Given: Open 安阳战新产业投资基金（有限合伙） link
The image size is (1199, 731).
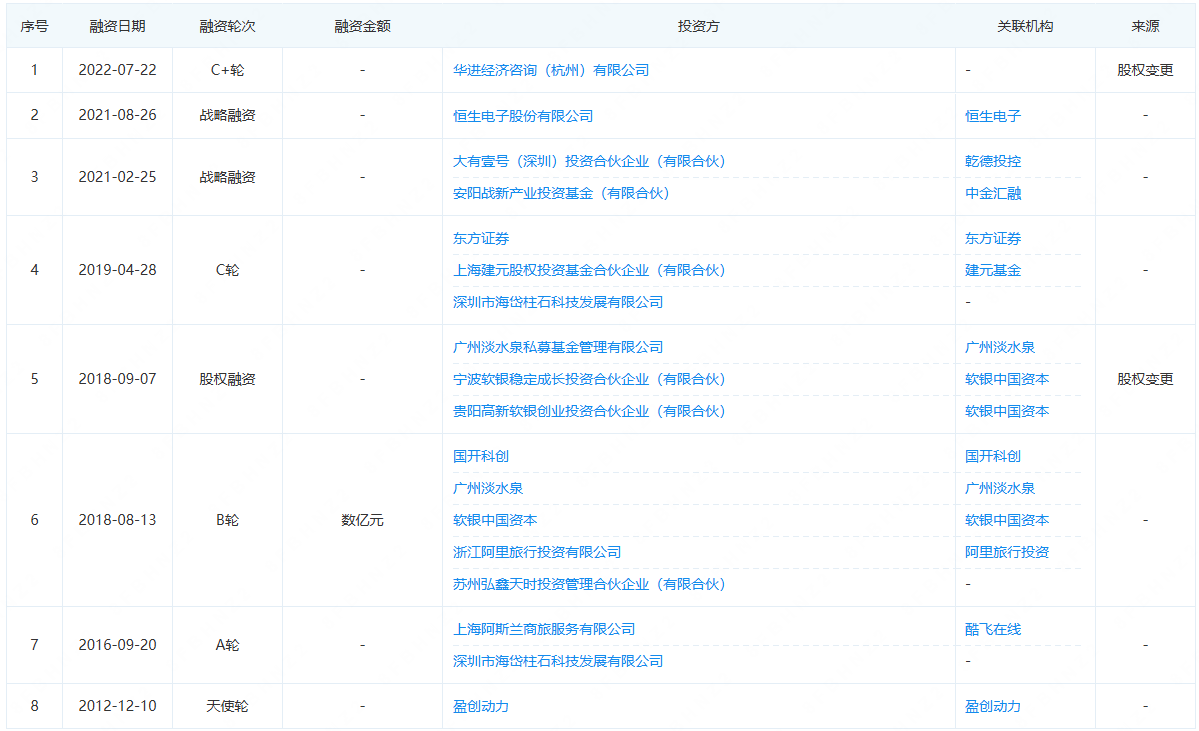Looking at the screenshot, I should 561,193.
